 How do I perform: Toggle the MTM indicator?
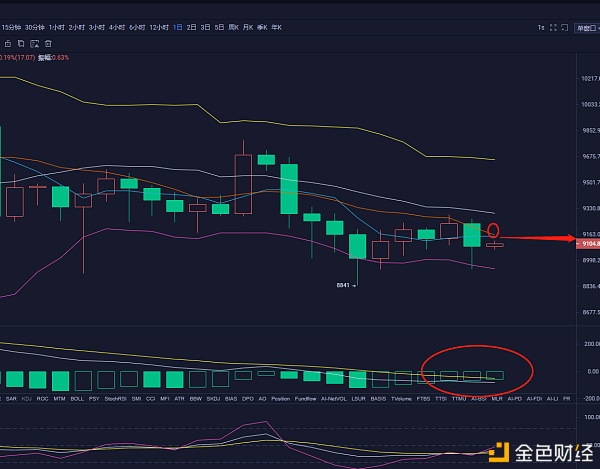pyautogui.click(x=59, y=399)
